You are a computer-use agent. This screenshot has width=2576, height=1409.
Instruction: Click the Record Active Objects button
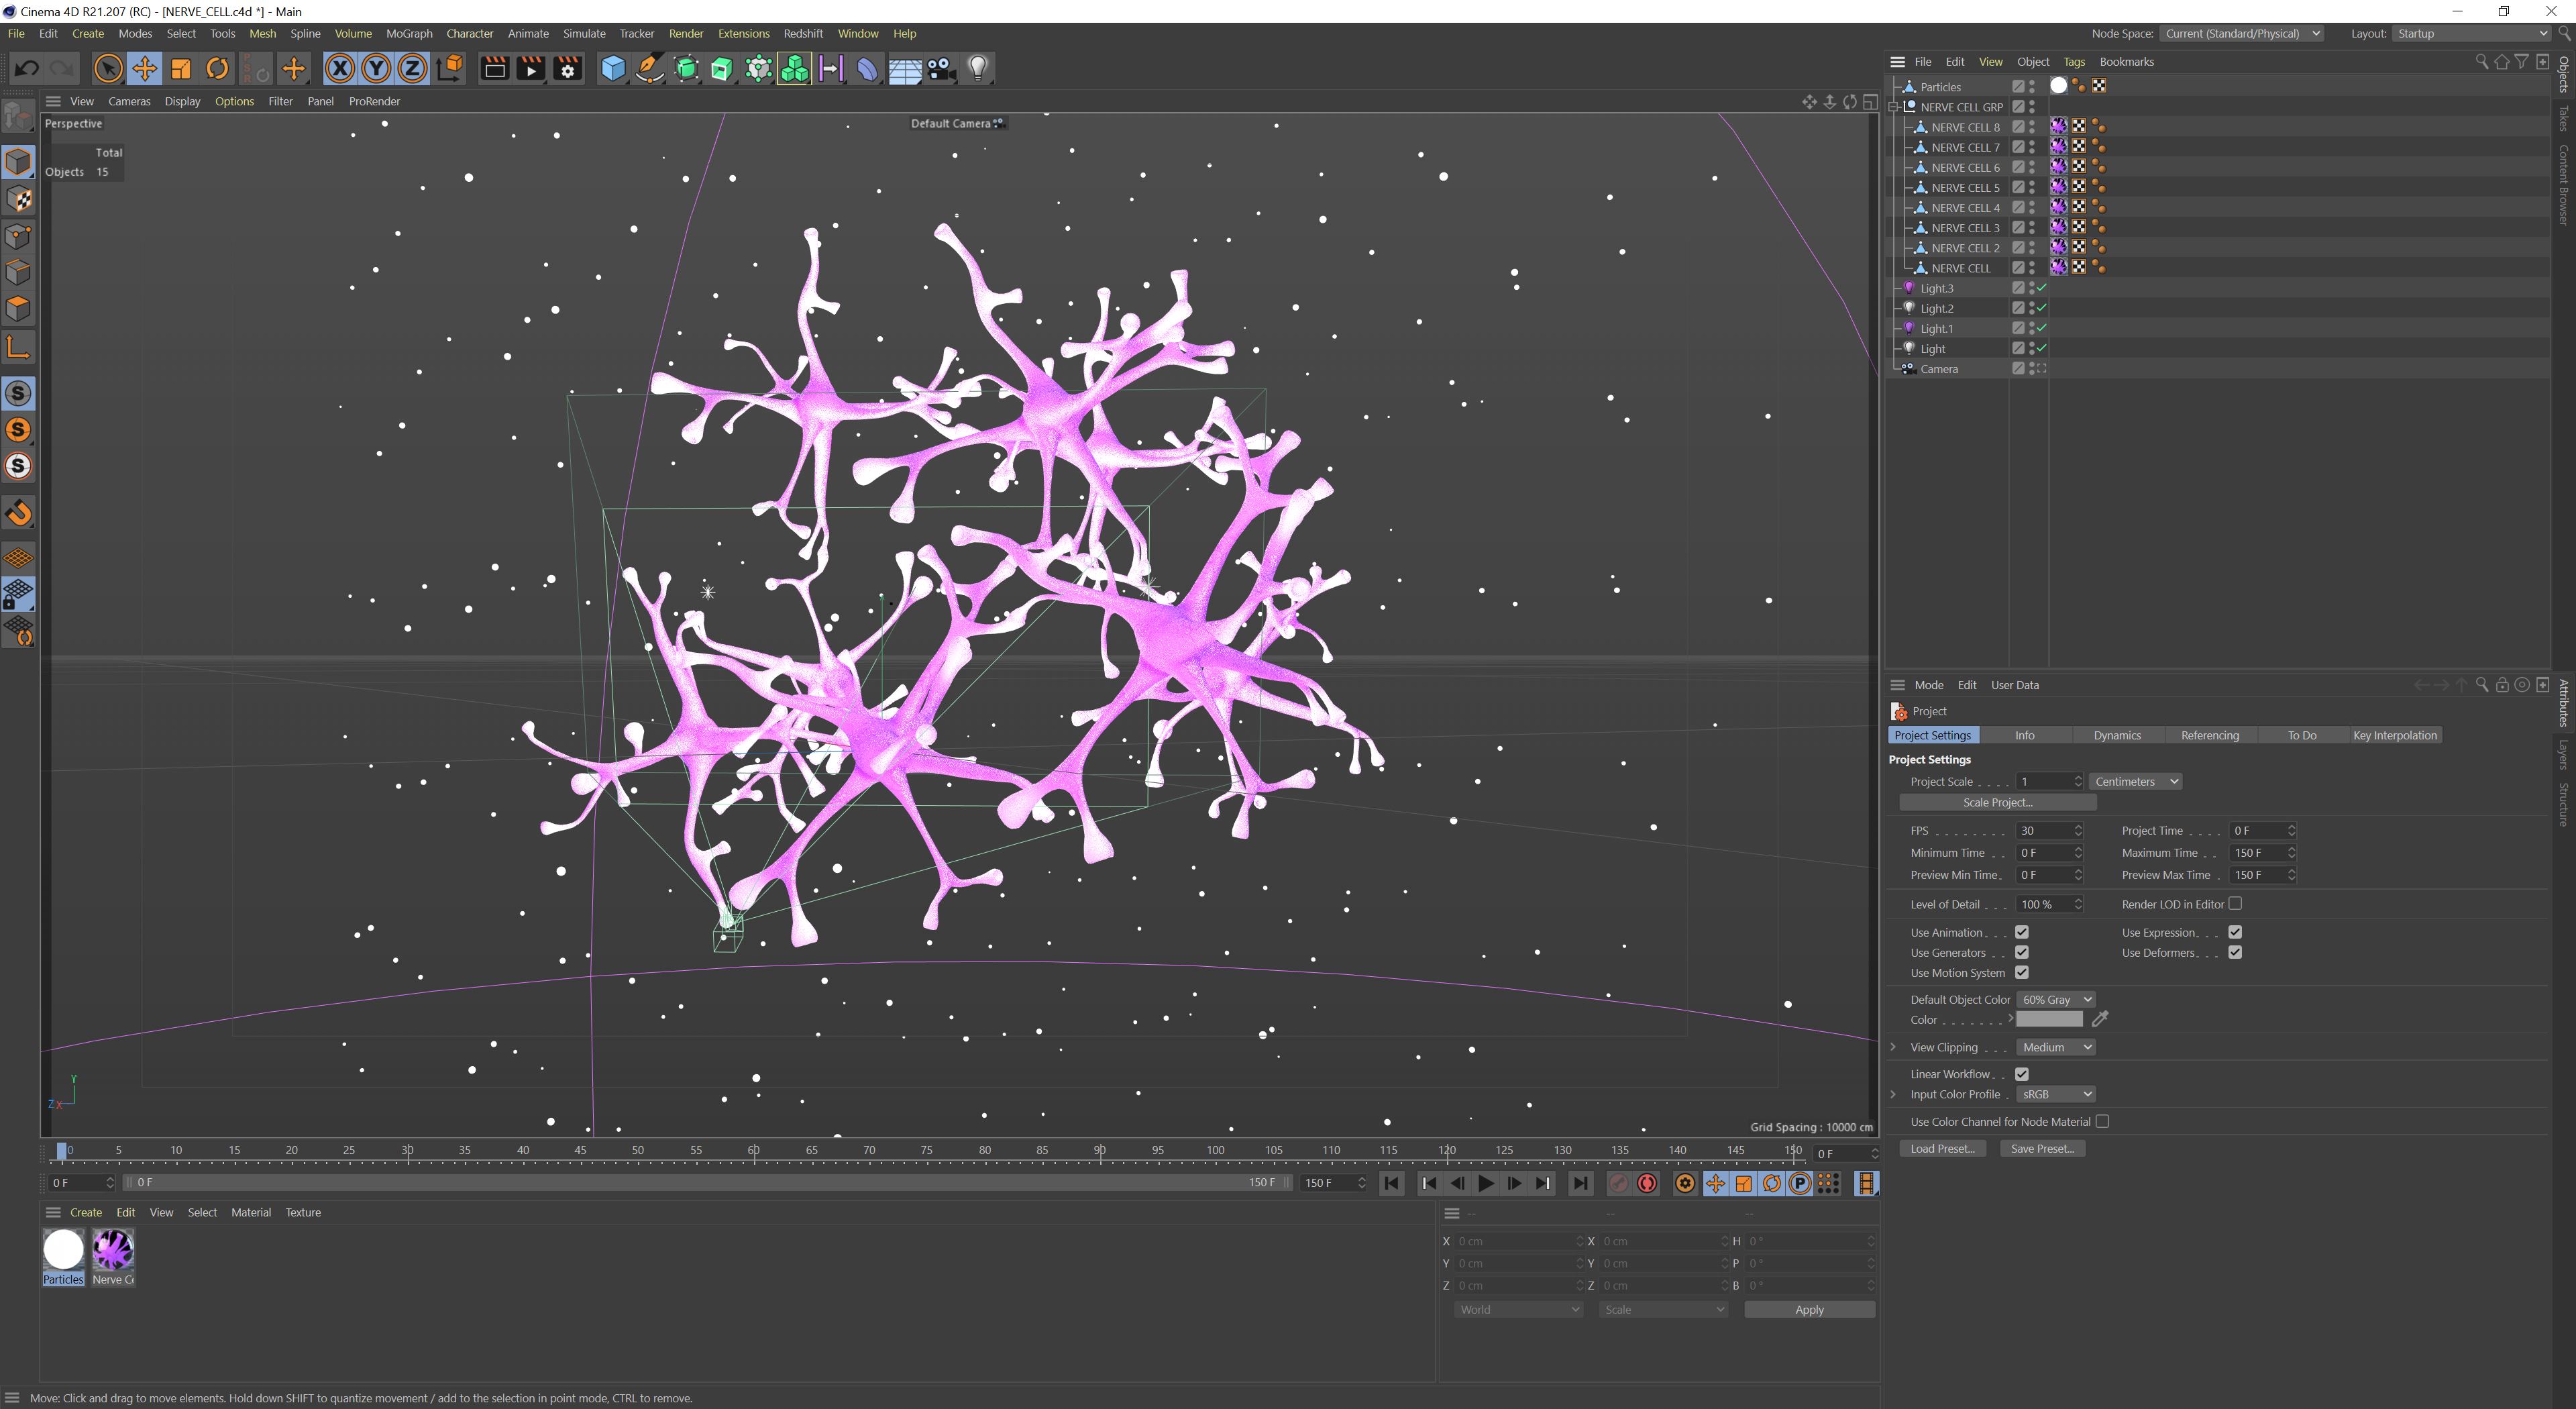[x=1618, y=1184]
